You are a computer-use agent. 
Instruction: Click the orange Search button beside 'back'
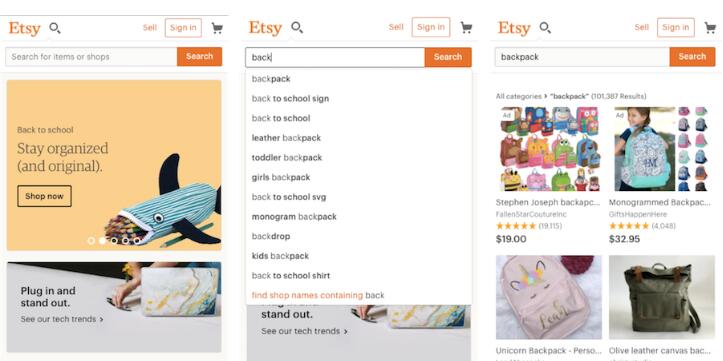click(x=448, y=57)
